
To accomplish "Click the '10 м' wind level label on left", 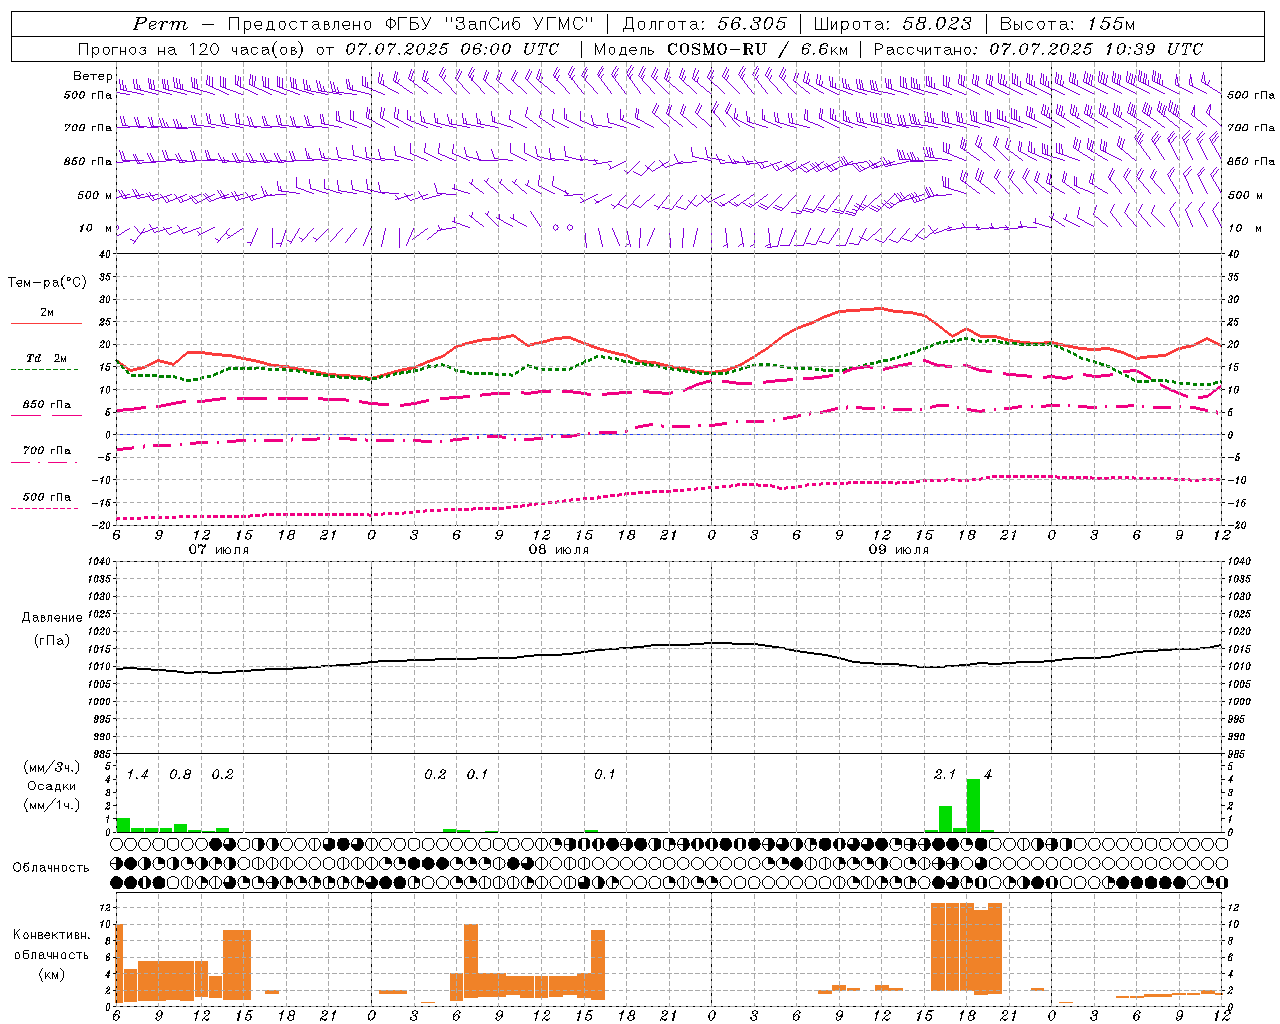I will (x=96, y=228).
